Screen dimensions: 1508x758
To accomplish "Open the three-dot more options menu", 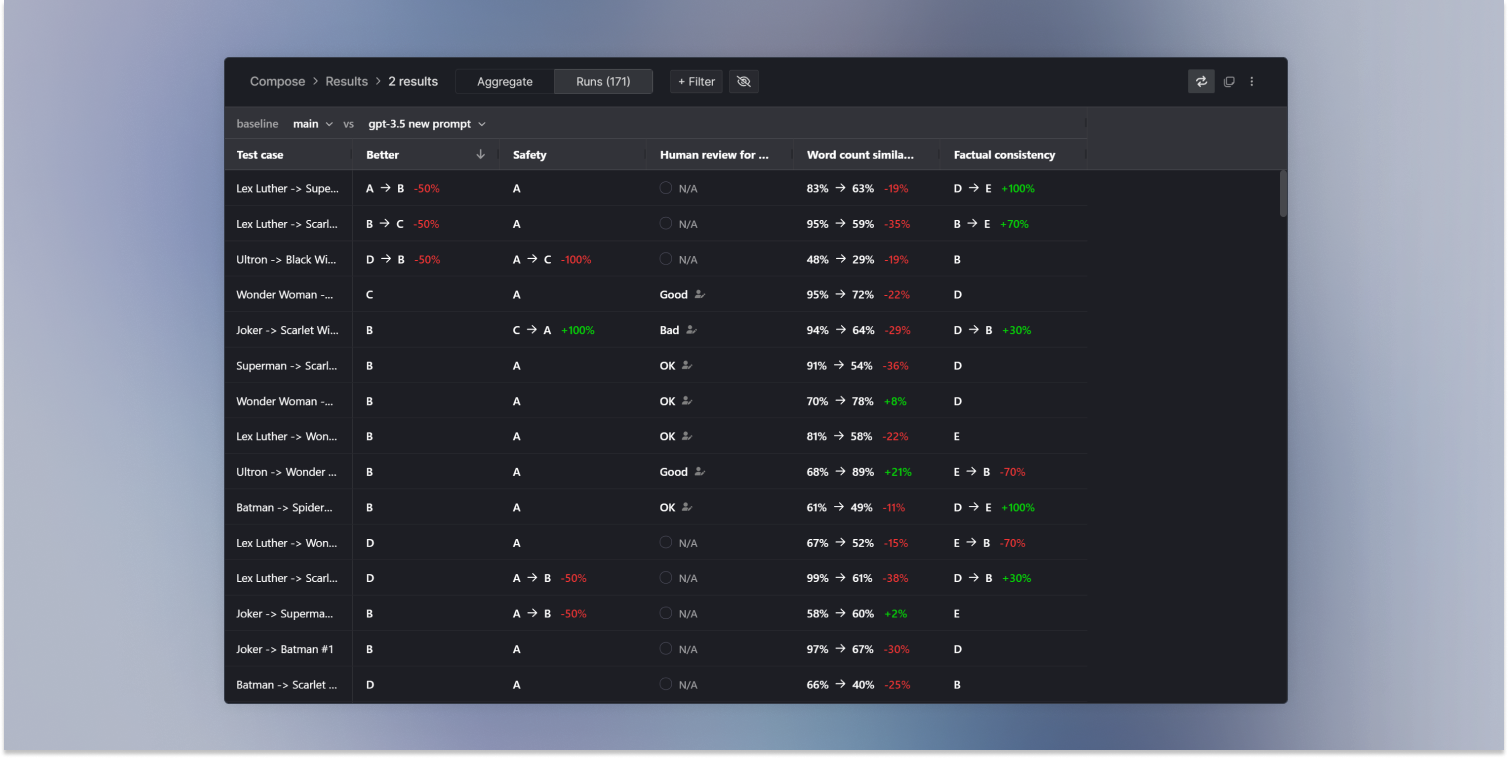I will [1251, 82].
